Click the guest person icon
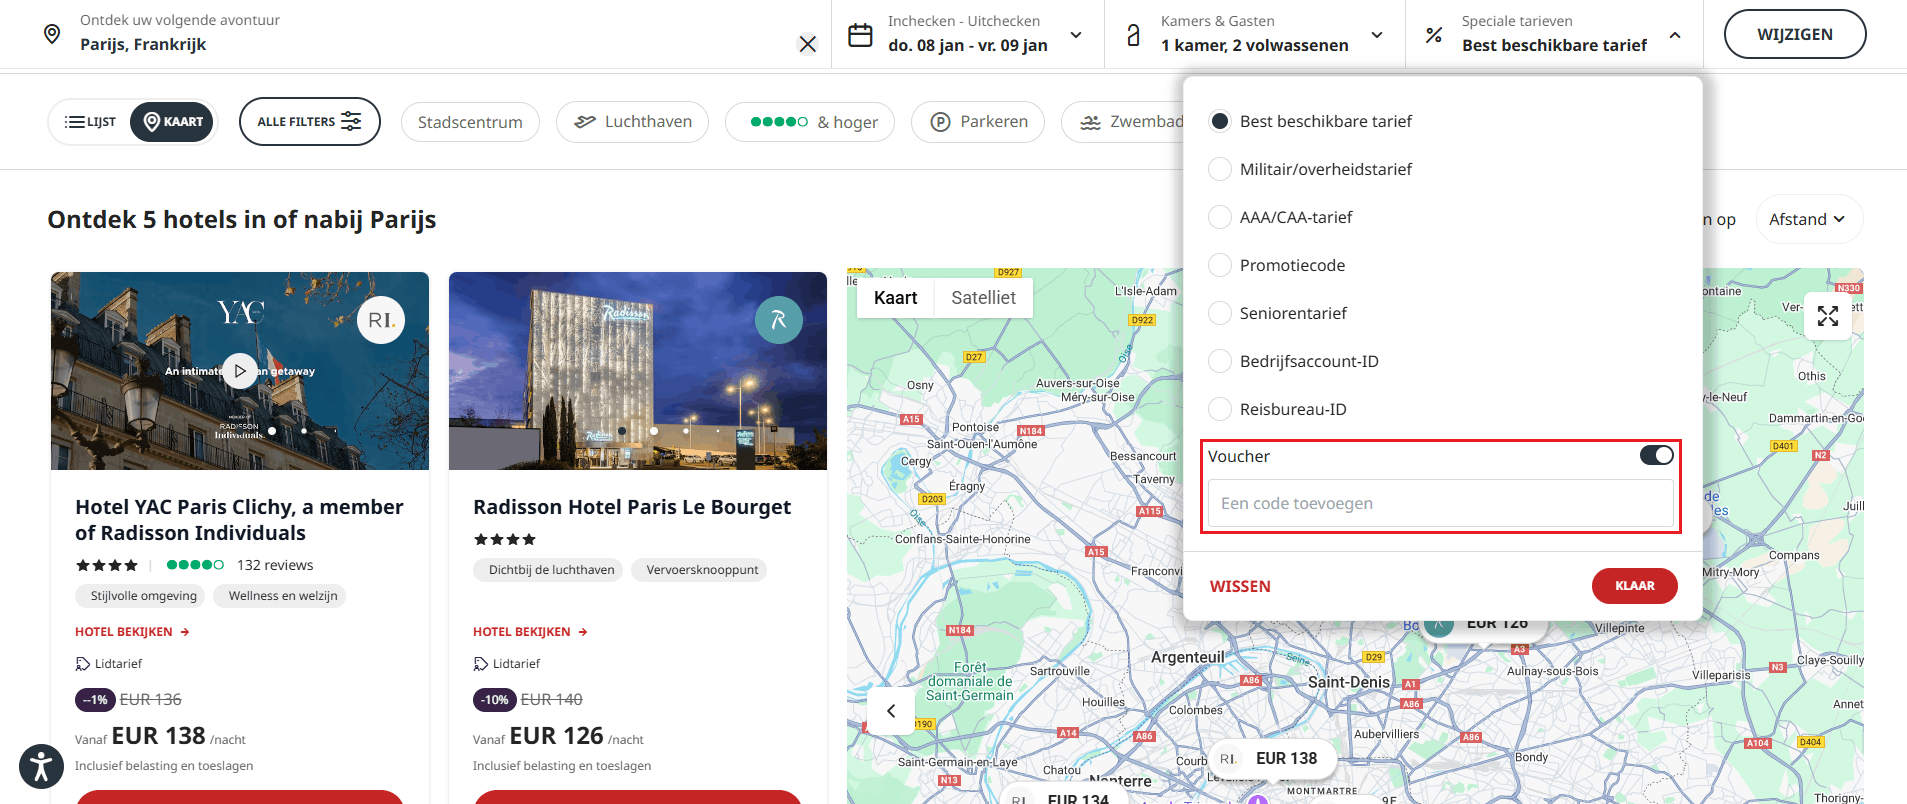Screen dimensions: 1907x804 [x=1133, y=35]
